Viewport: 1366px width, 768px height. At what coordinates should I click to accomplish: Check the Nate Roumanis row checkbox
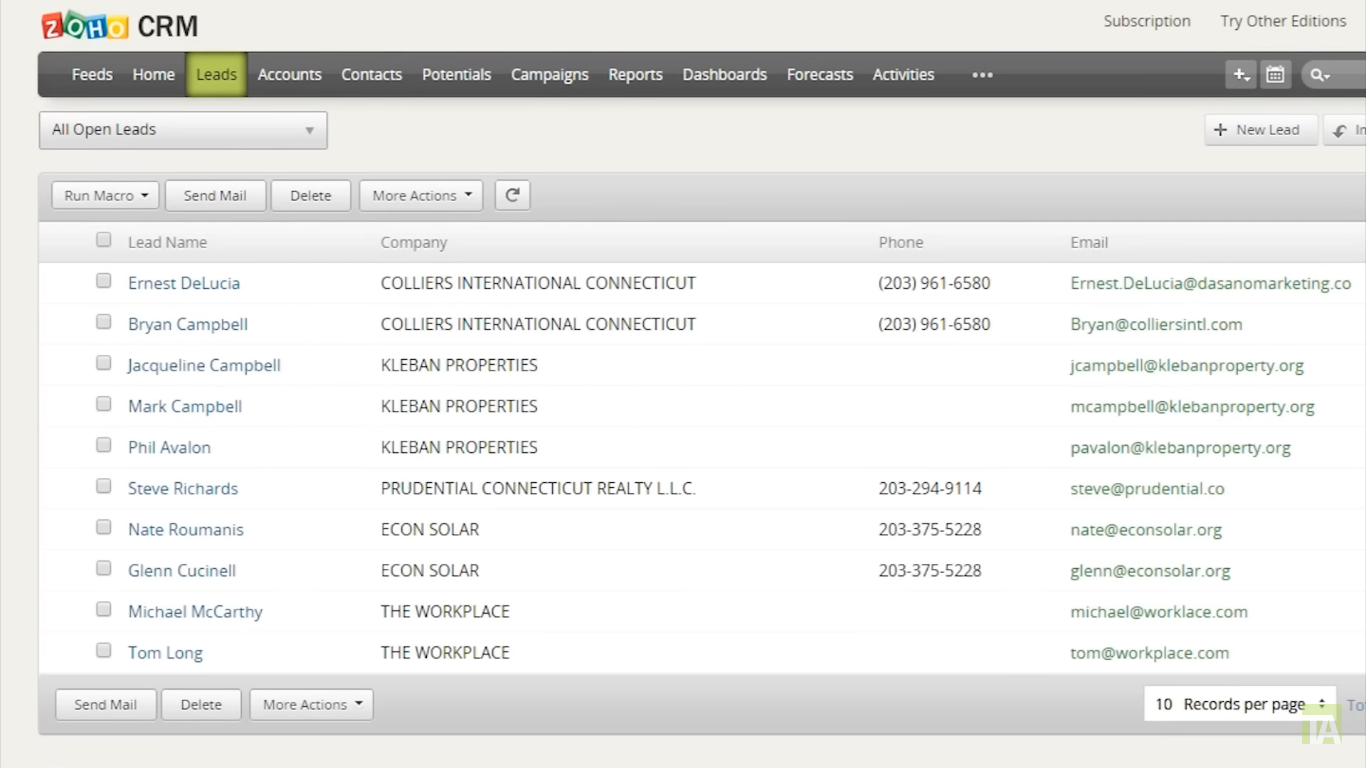[104, 527]
